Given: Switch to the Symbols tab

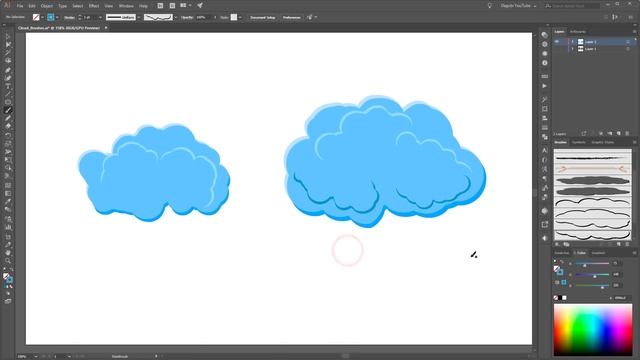Looking at the screenshot, I should (x=578, y=142).
